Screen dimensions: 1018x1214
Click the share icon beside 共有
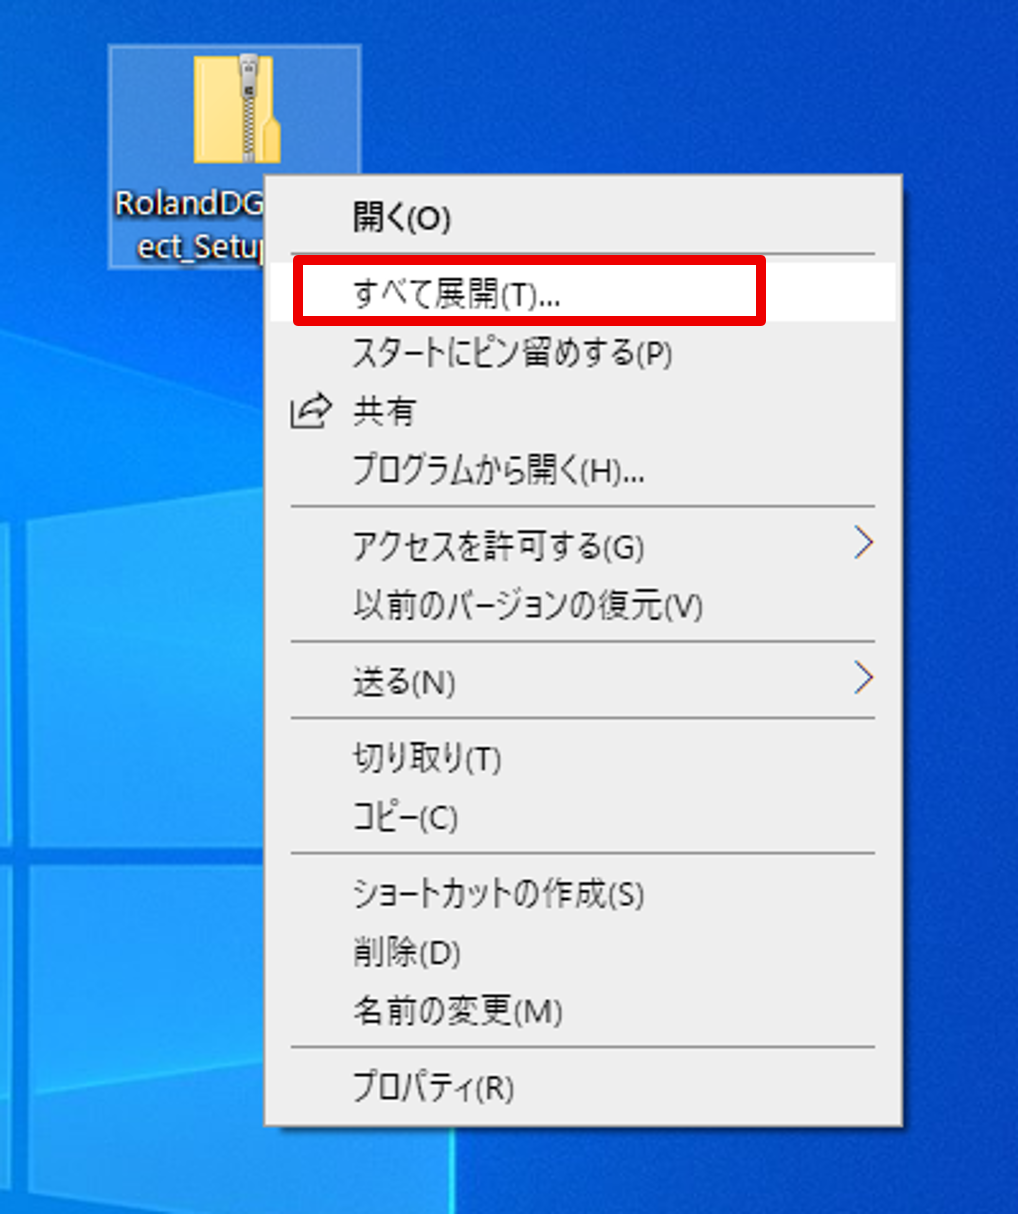(310, 411)
